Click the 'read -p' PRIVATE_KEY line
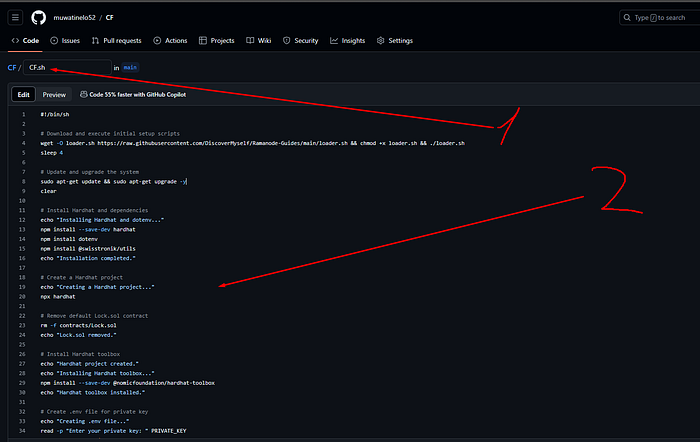 [x=113, y=431]
